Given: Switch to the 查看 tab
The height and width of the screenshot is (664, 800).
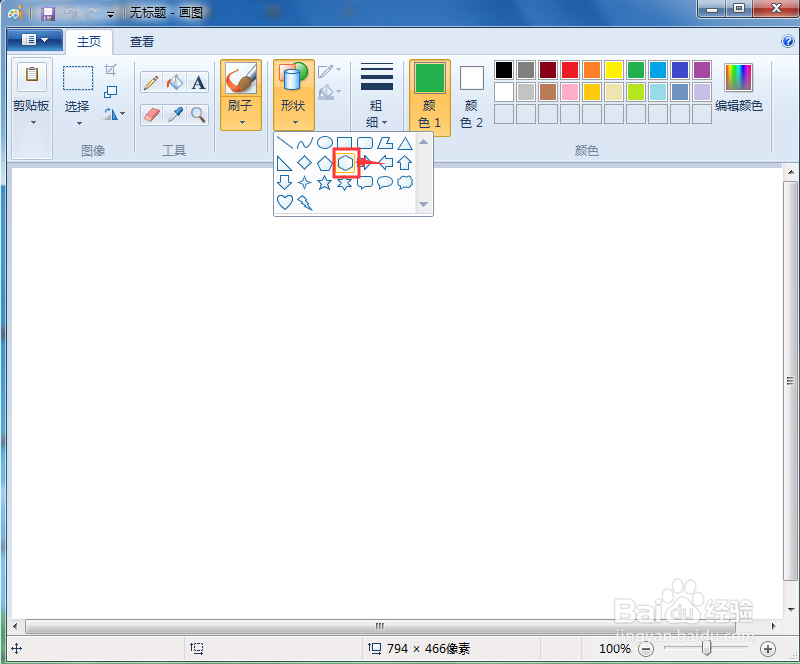Looking at the screenshot, I should pos(142,41).
